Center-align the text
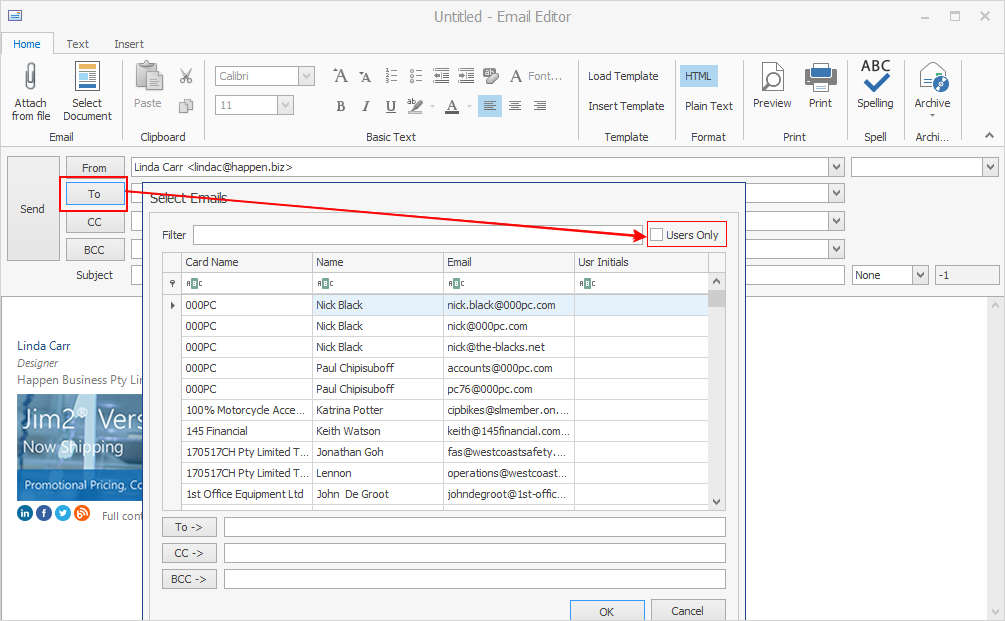The width and height of the screenshot is (1005, 621). (x=515, y=106)
